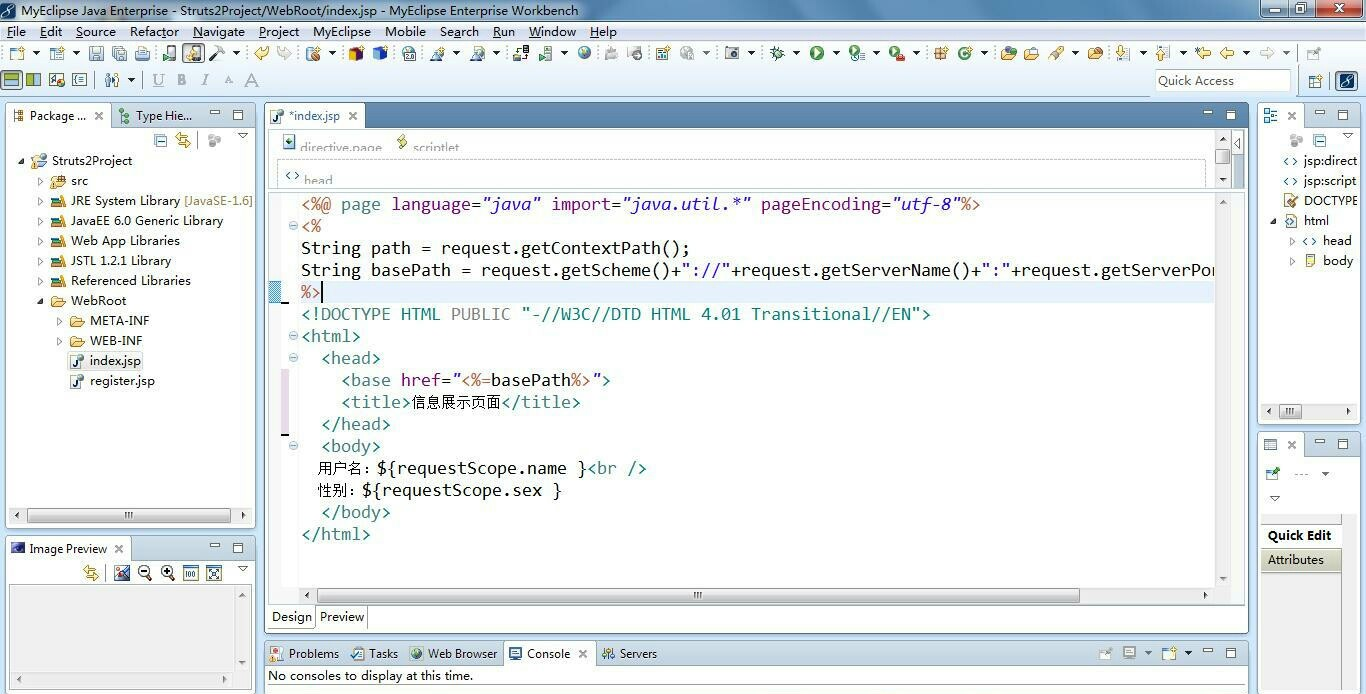The width and height of the screenshot is (1366, 694).
Task: Click the Save icon in toolbar
Action: [96, 53]
